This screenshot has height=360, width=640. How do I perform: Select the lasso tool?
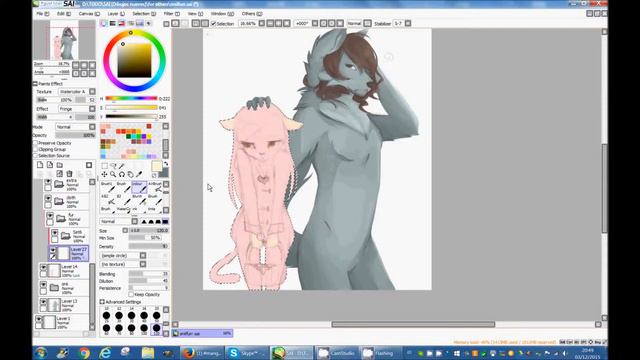tap(113, 166)
